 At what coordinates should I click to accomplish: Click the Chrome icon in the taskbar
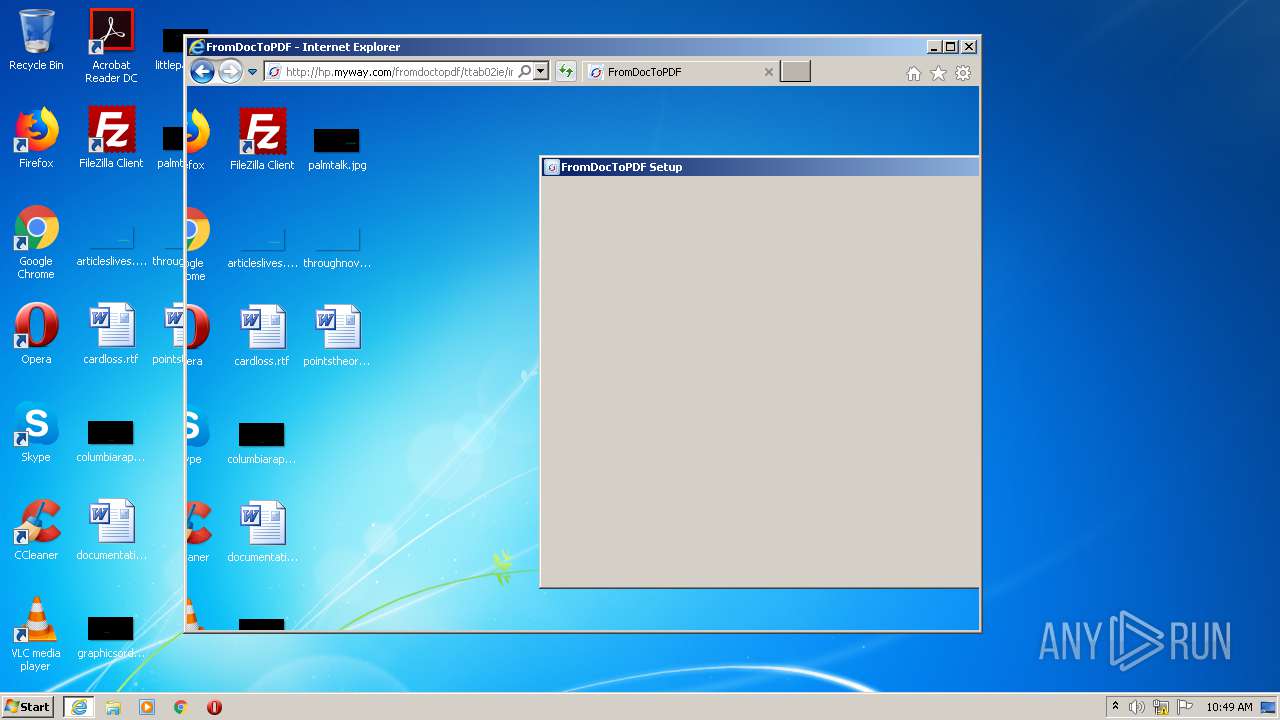pyautogui.click(x=181, y=707)
